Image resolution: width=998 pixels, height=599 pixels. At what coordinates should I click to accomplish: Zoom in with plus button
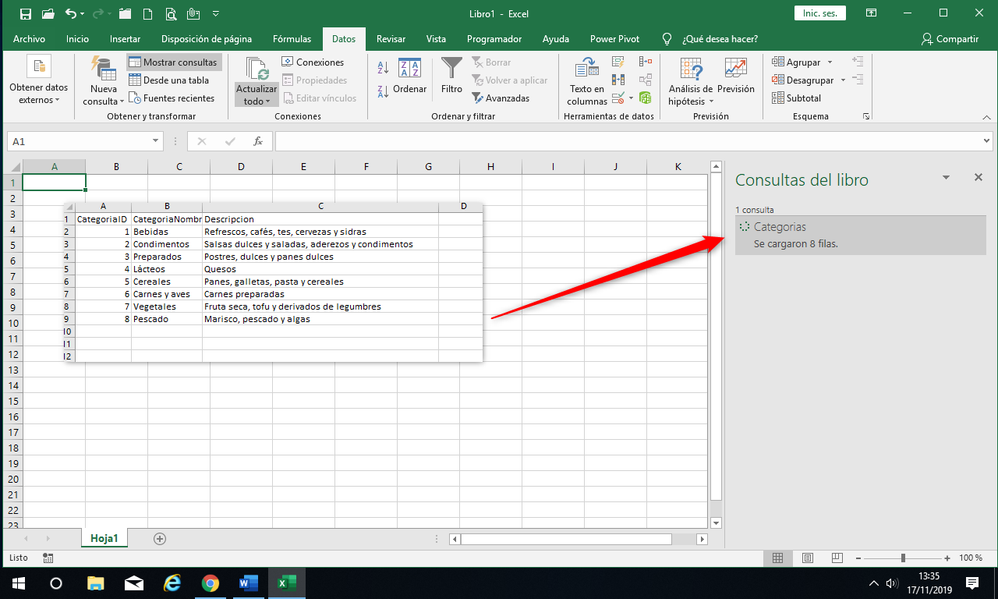click(947, 558)
